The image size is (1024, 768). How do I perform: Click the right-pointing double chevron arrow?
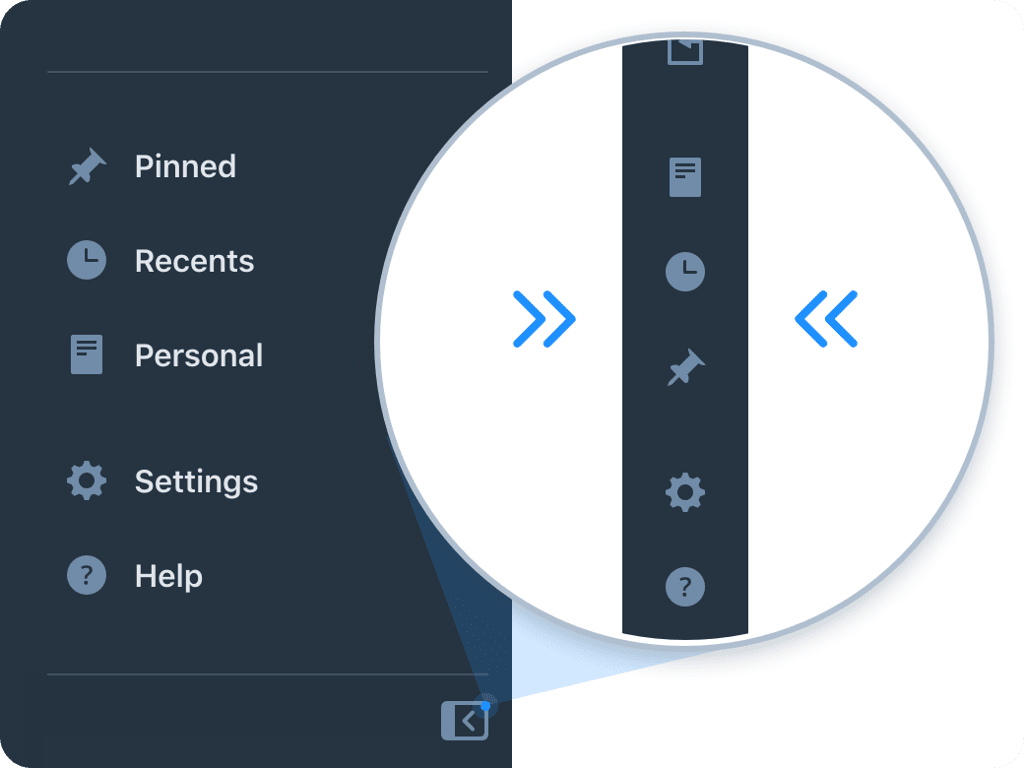point(544,319)
